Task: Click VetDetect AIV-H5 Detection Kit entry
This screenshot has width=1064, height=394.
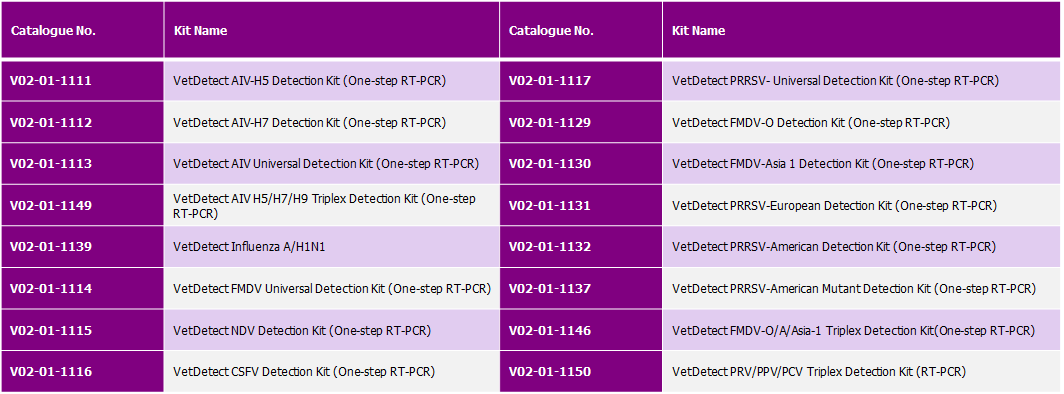Action: [x=309, y=81]
